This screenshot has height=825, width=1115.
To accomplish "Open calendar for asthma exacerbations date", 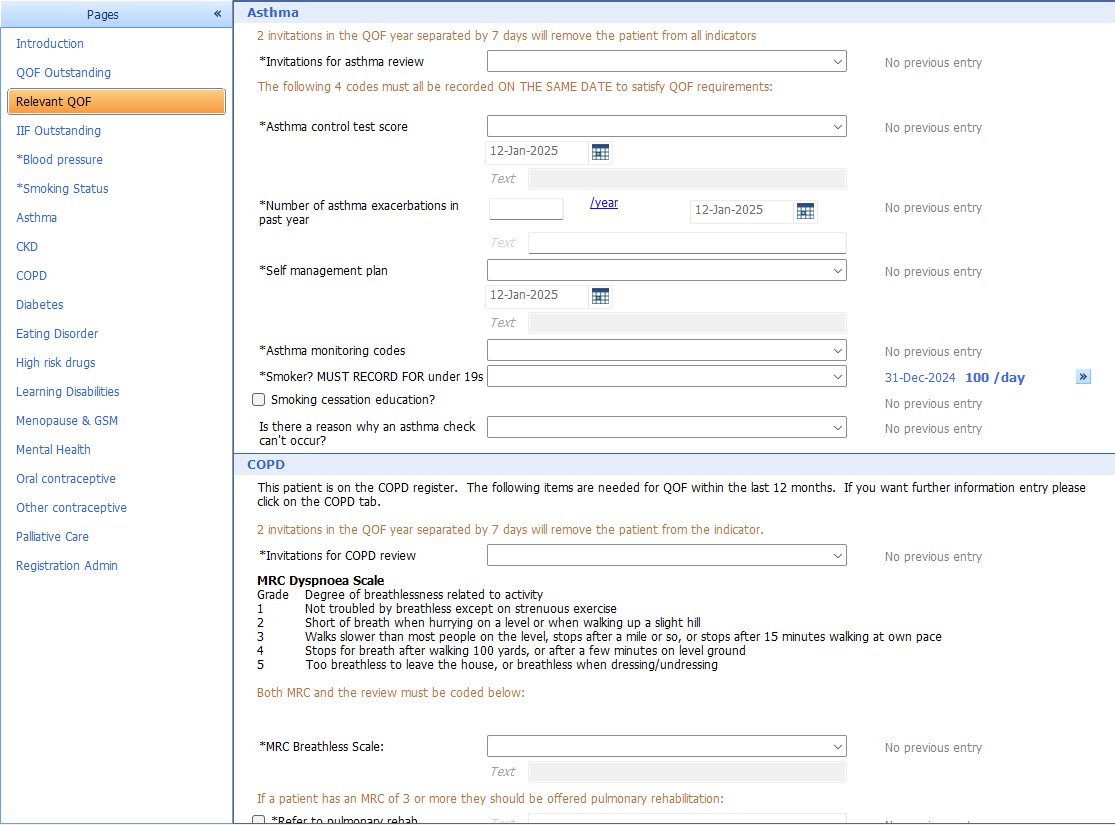I will tap(806, 211).
